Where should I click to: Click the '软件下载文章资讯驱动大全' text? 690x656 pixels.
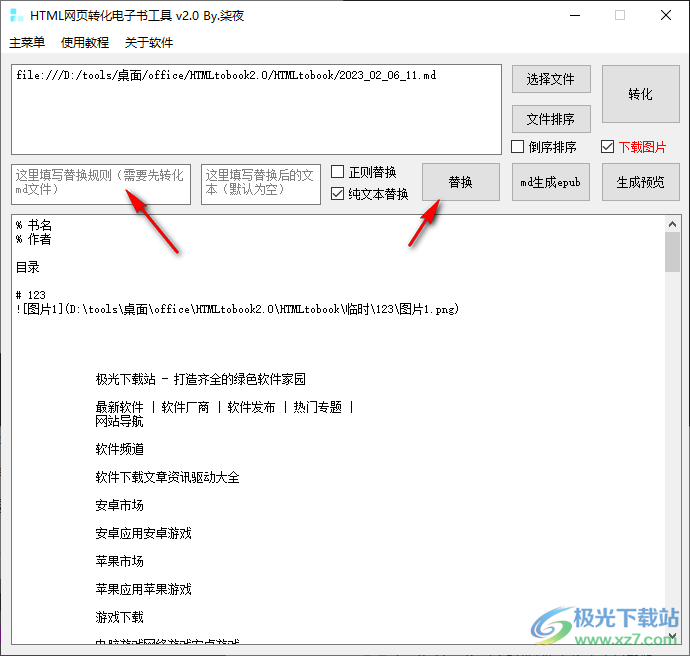pos(167,477)
